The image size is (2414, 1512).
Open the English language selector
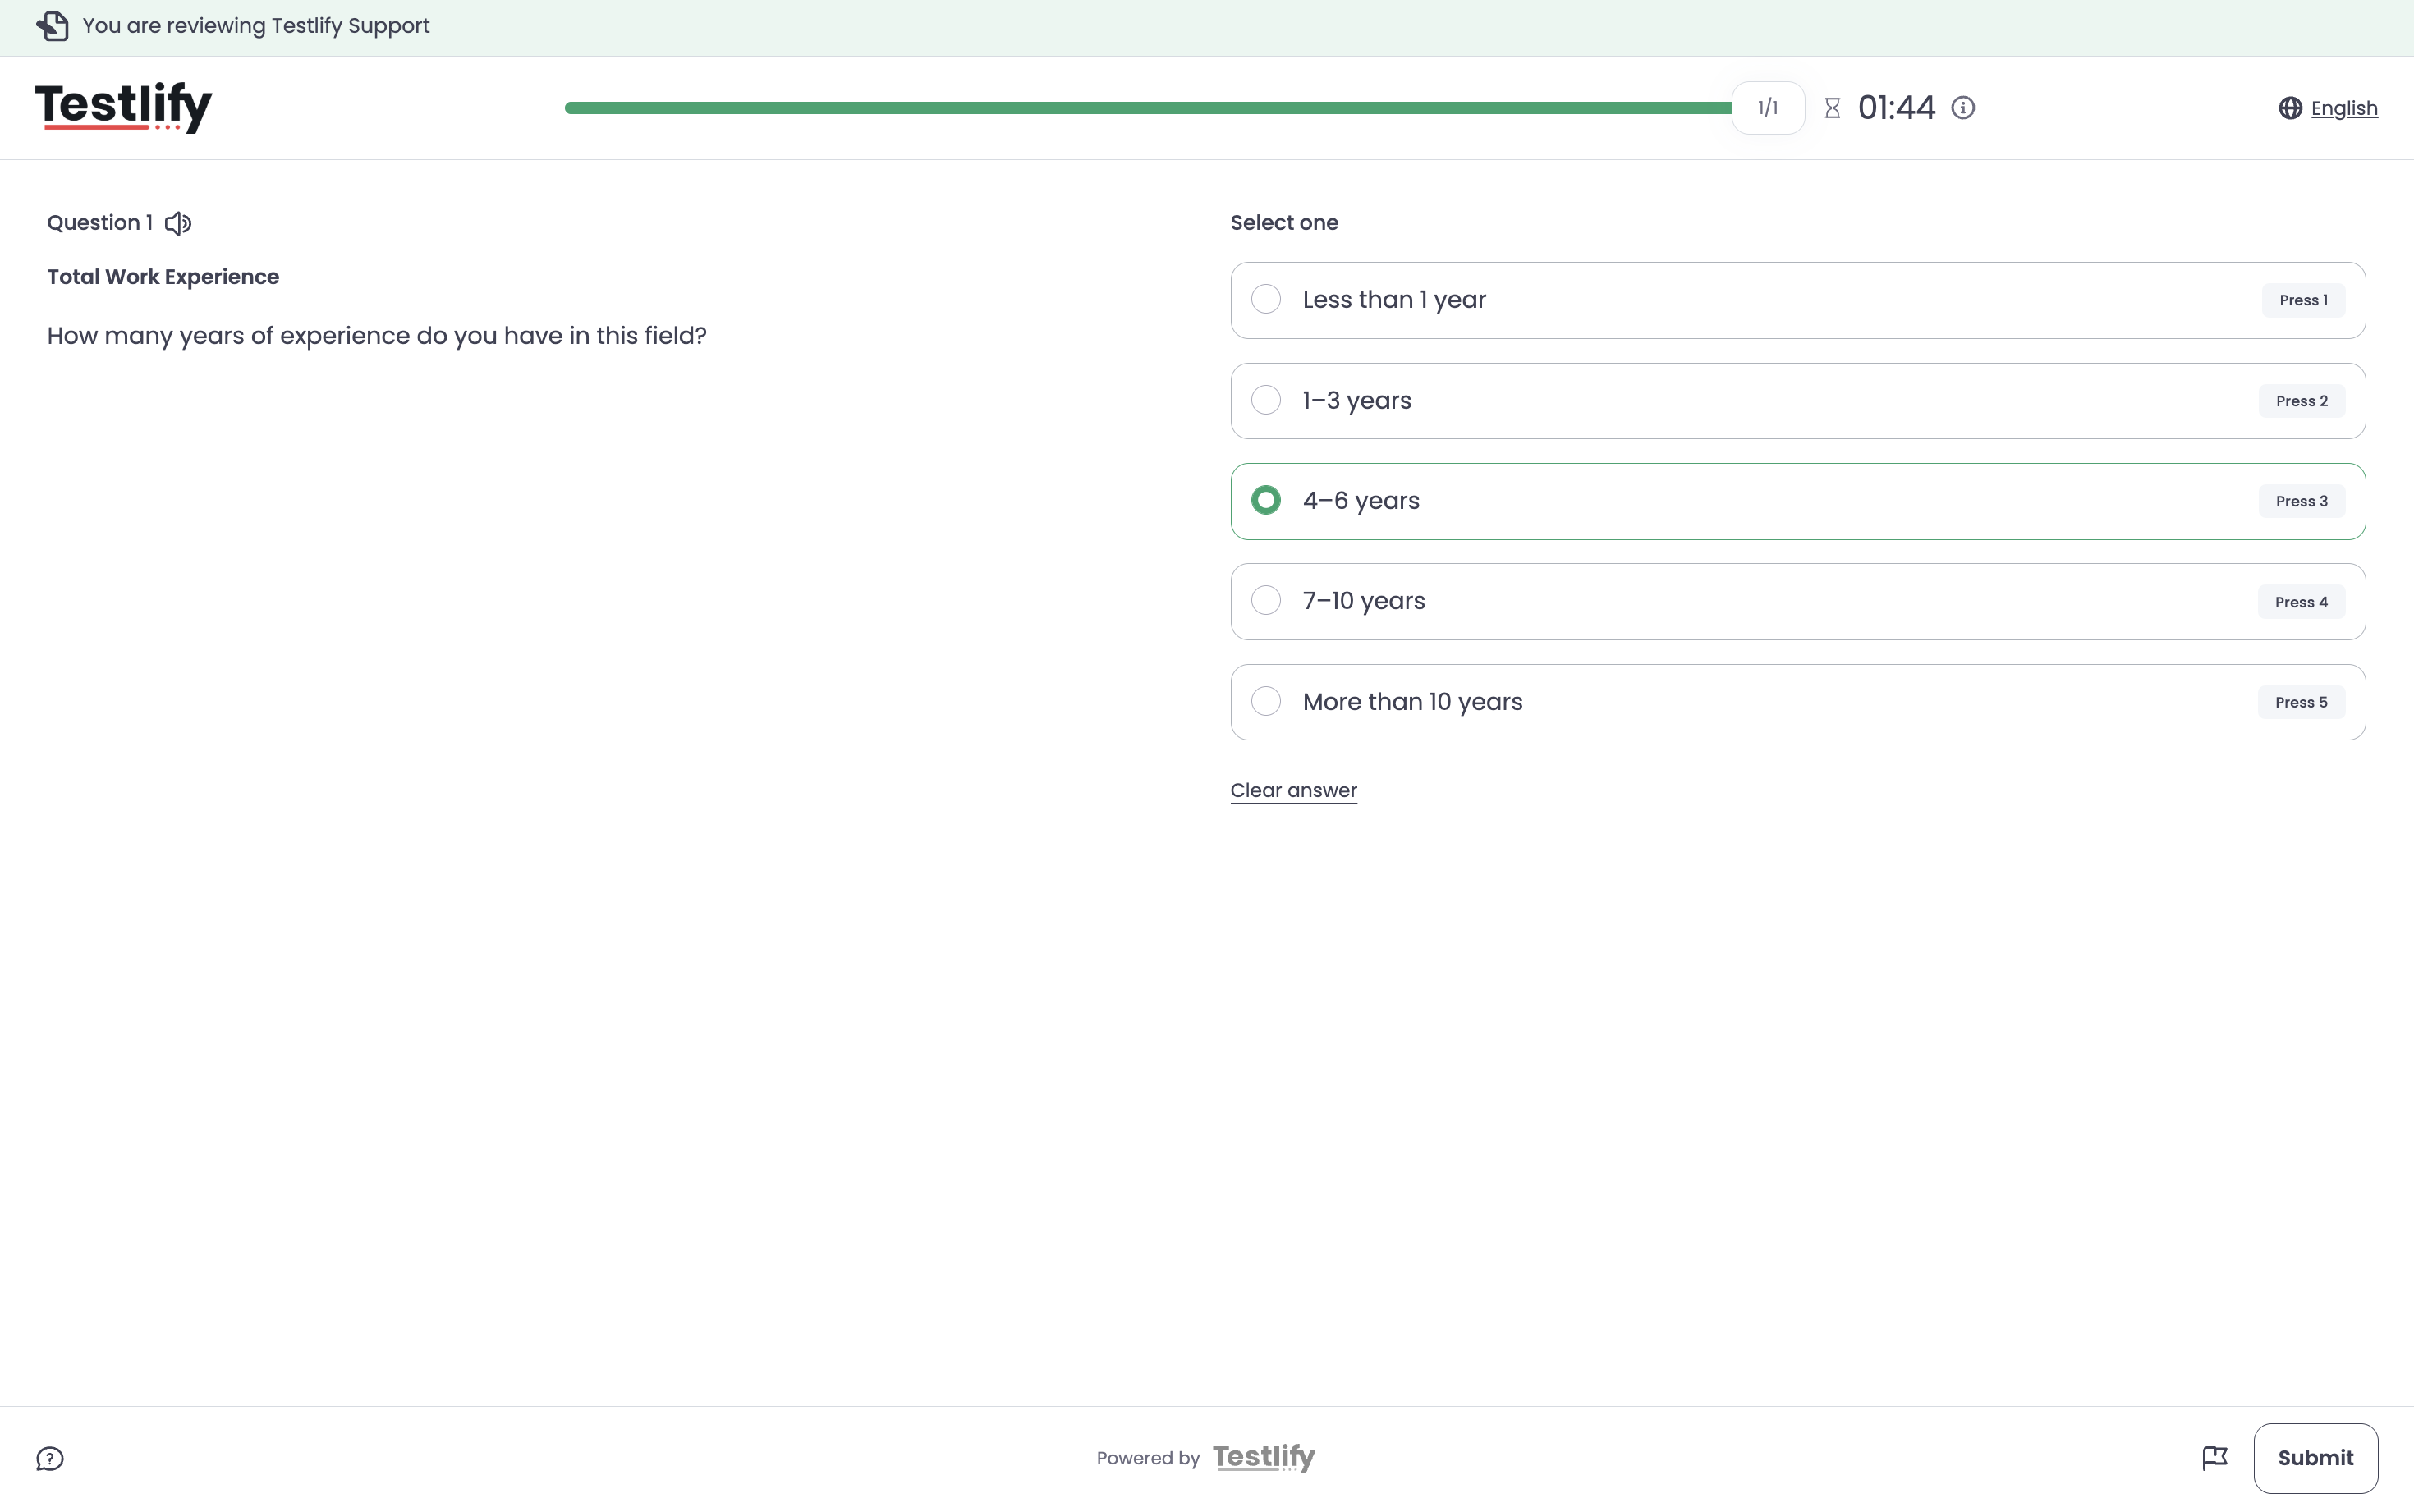click(x=2344, y=108)
